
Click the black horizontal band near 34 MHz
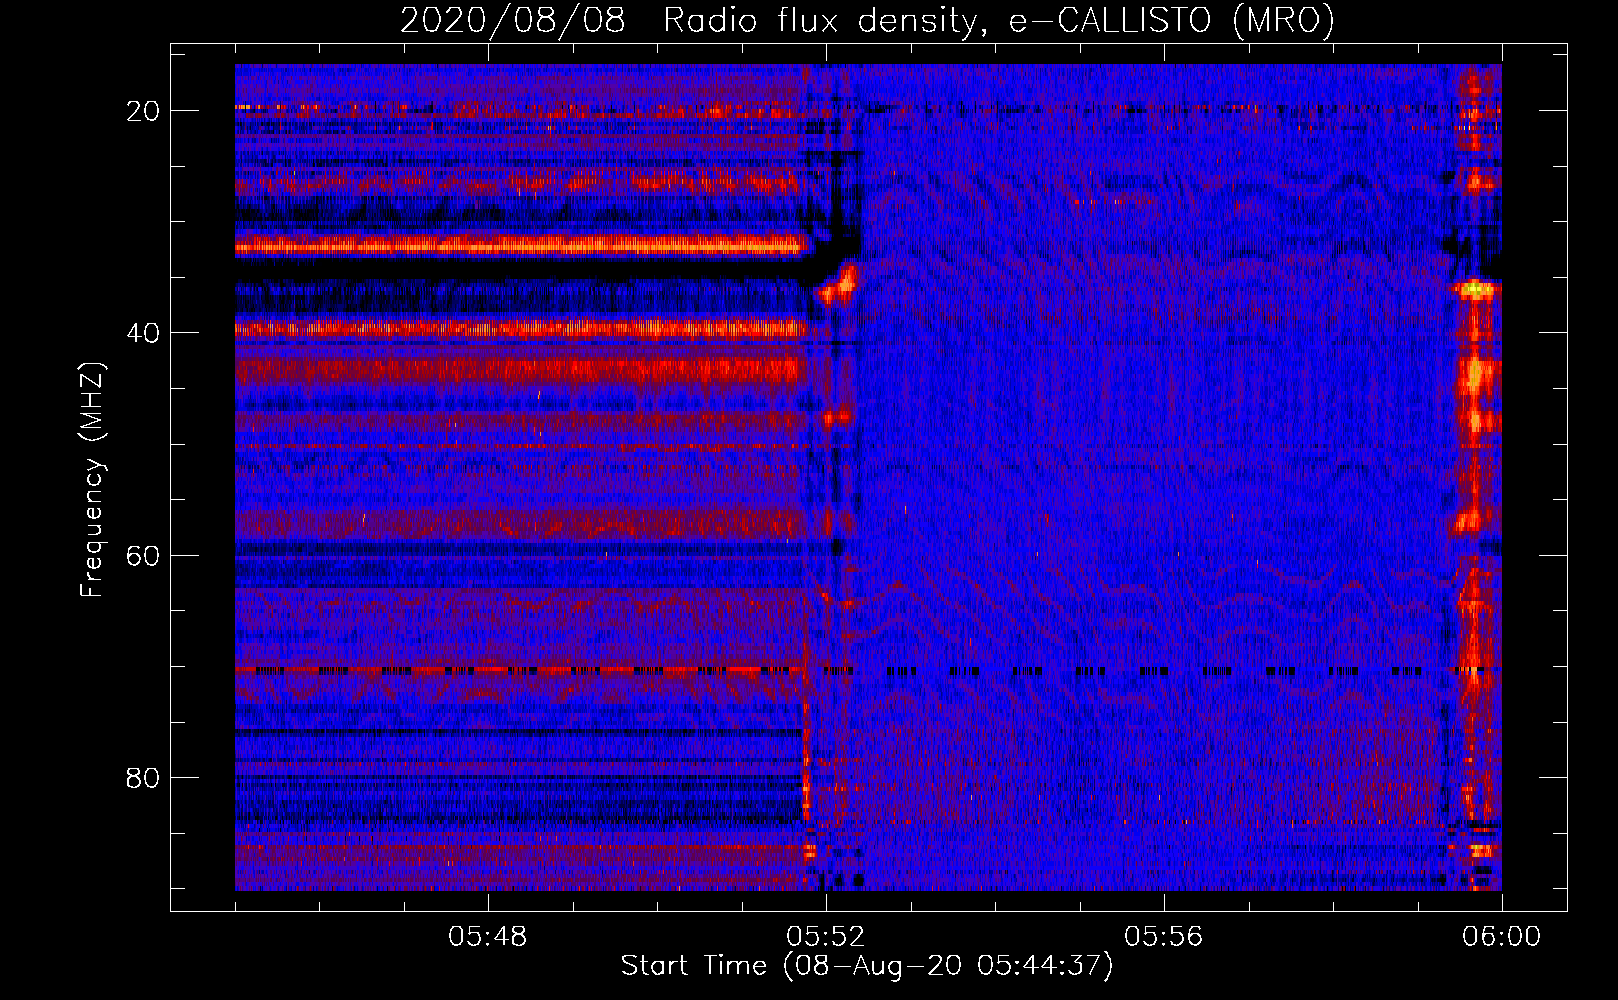[x=520, y=266]
